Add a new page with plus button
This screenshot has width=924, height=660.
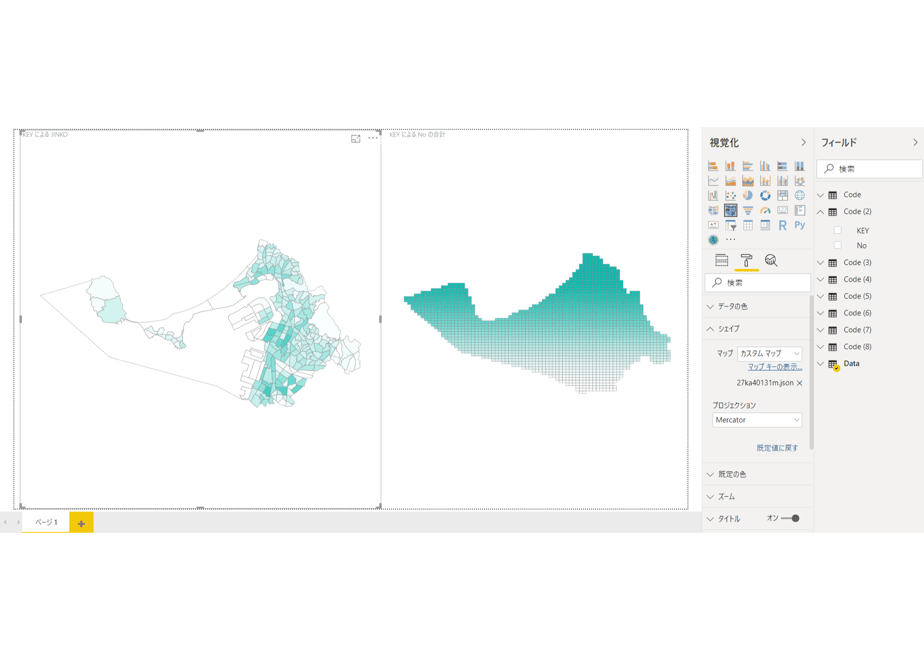tap(81, 523)
